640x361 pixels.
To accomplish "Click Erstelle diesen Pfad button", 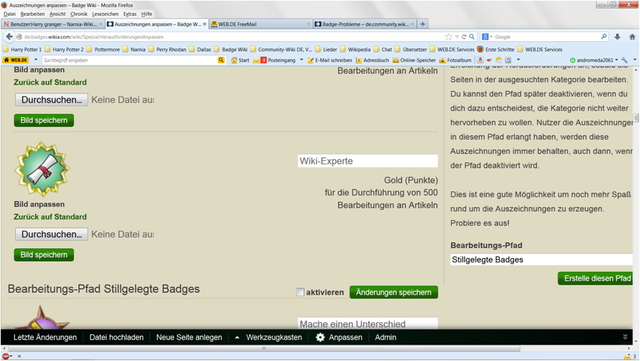I will coord(597,278).
